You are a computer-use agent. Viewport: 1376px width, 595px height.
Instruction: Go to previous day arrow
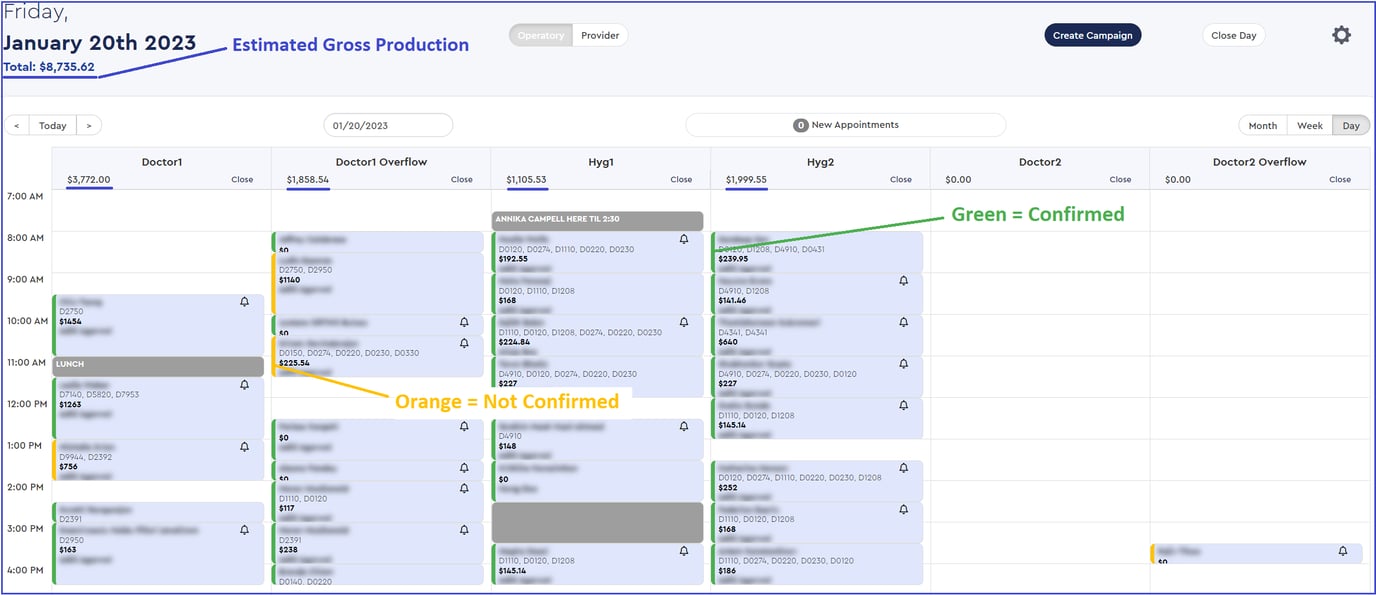[17, 126]
